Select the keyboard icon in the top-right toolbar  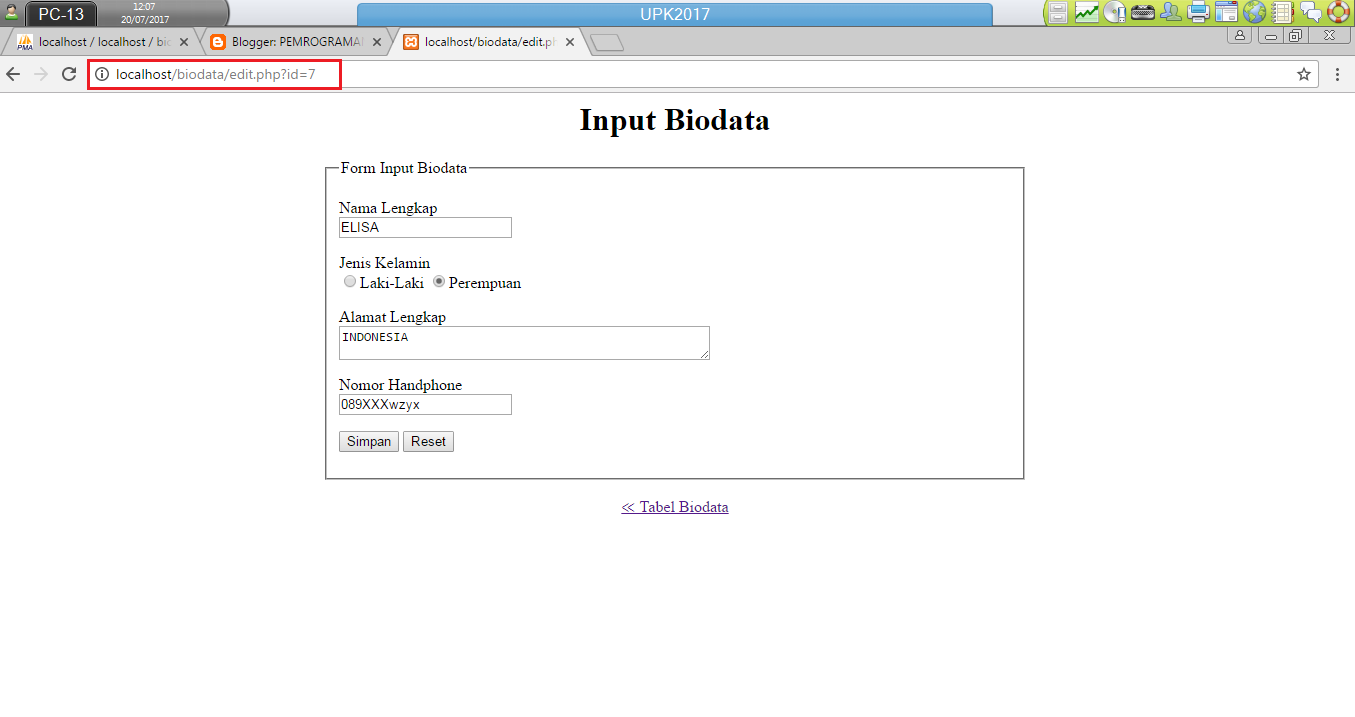click(x=1142, y=12)
